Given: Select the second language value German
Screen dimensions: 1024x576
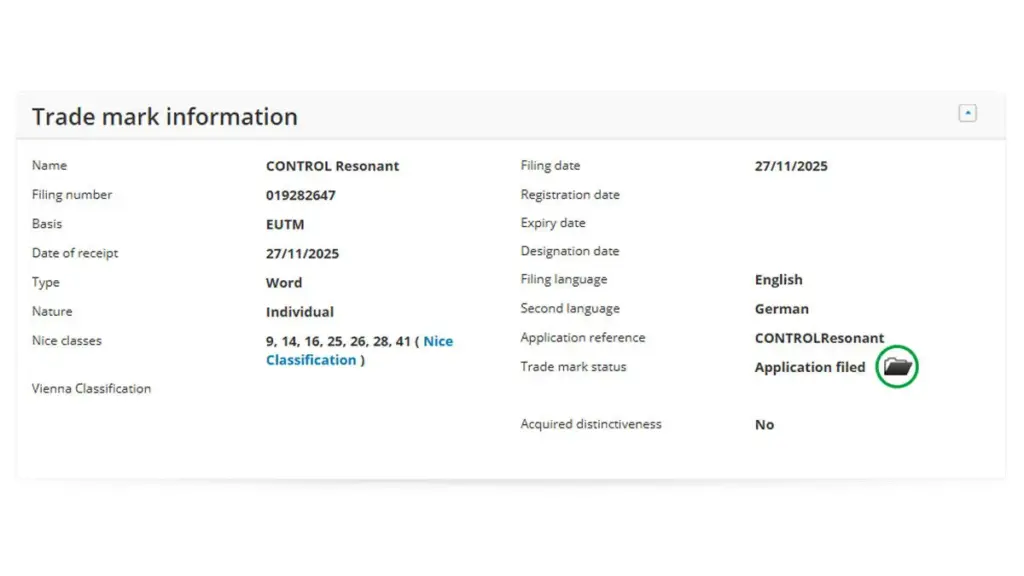Looking at the screenshot, I should pos(782,309).
